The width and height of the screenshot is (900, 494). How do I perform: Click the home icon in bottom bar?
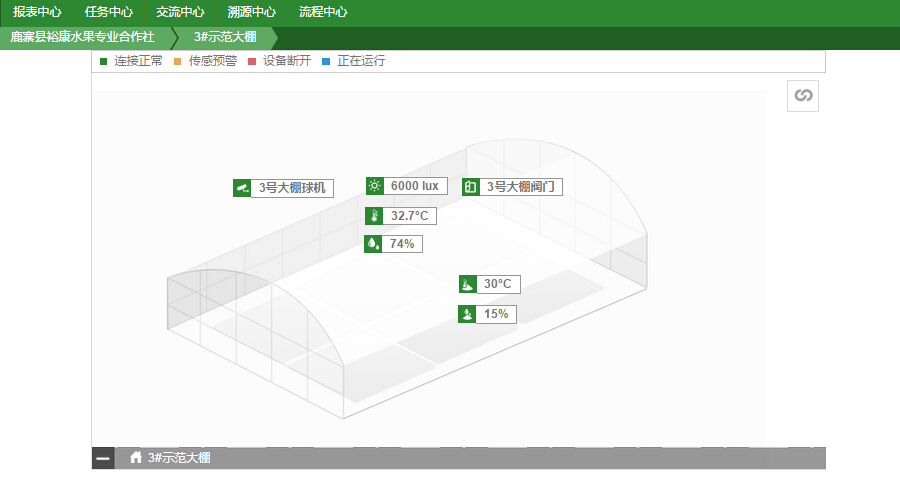click(136, 458)
